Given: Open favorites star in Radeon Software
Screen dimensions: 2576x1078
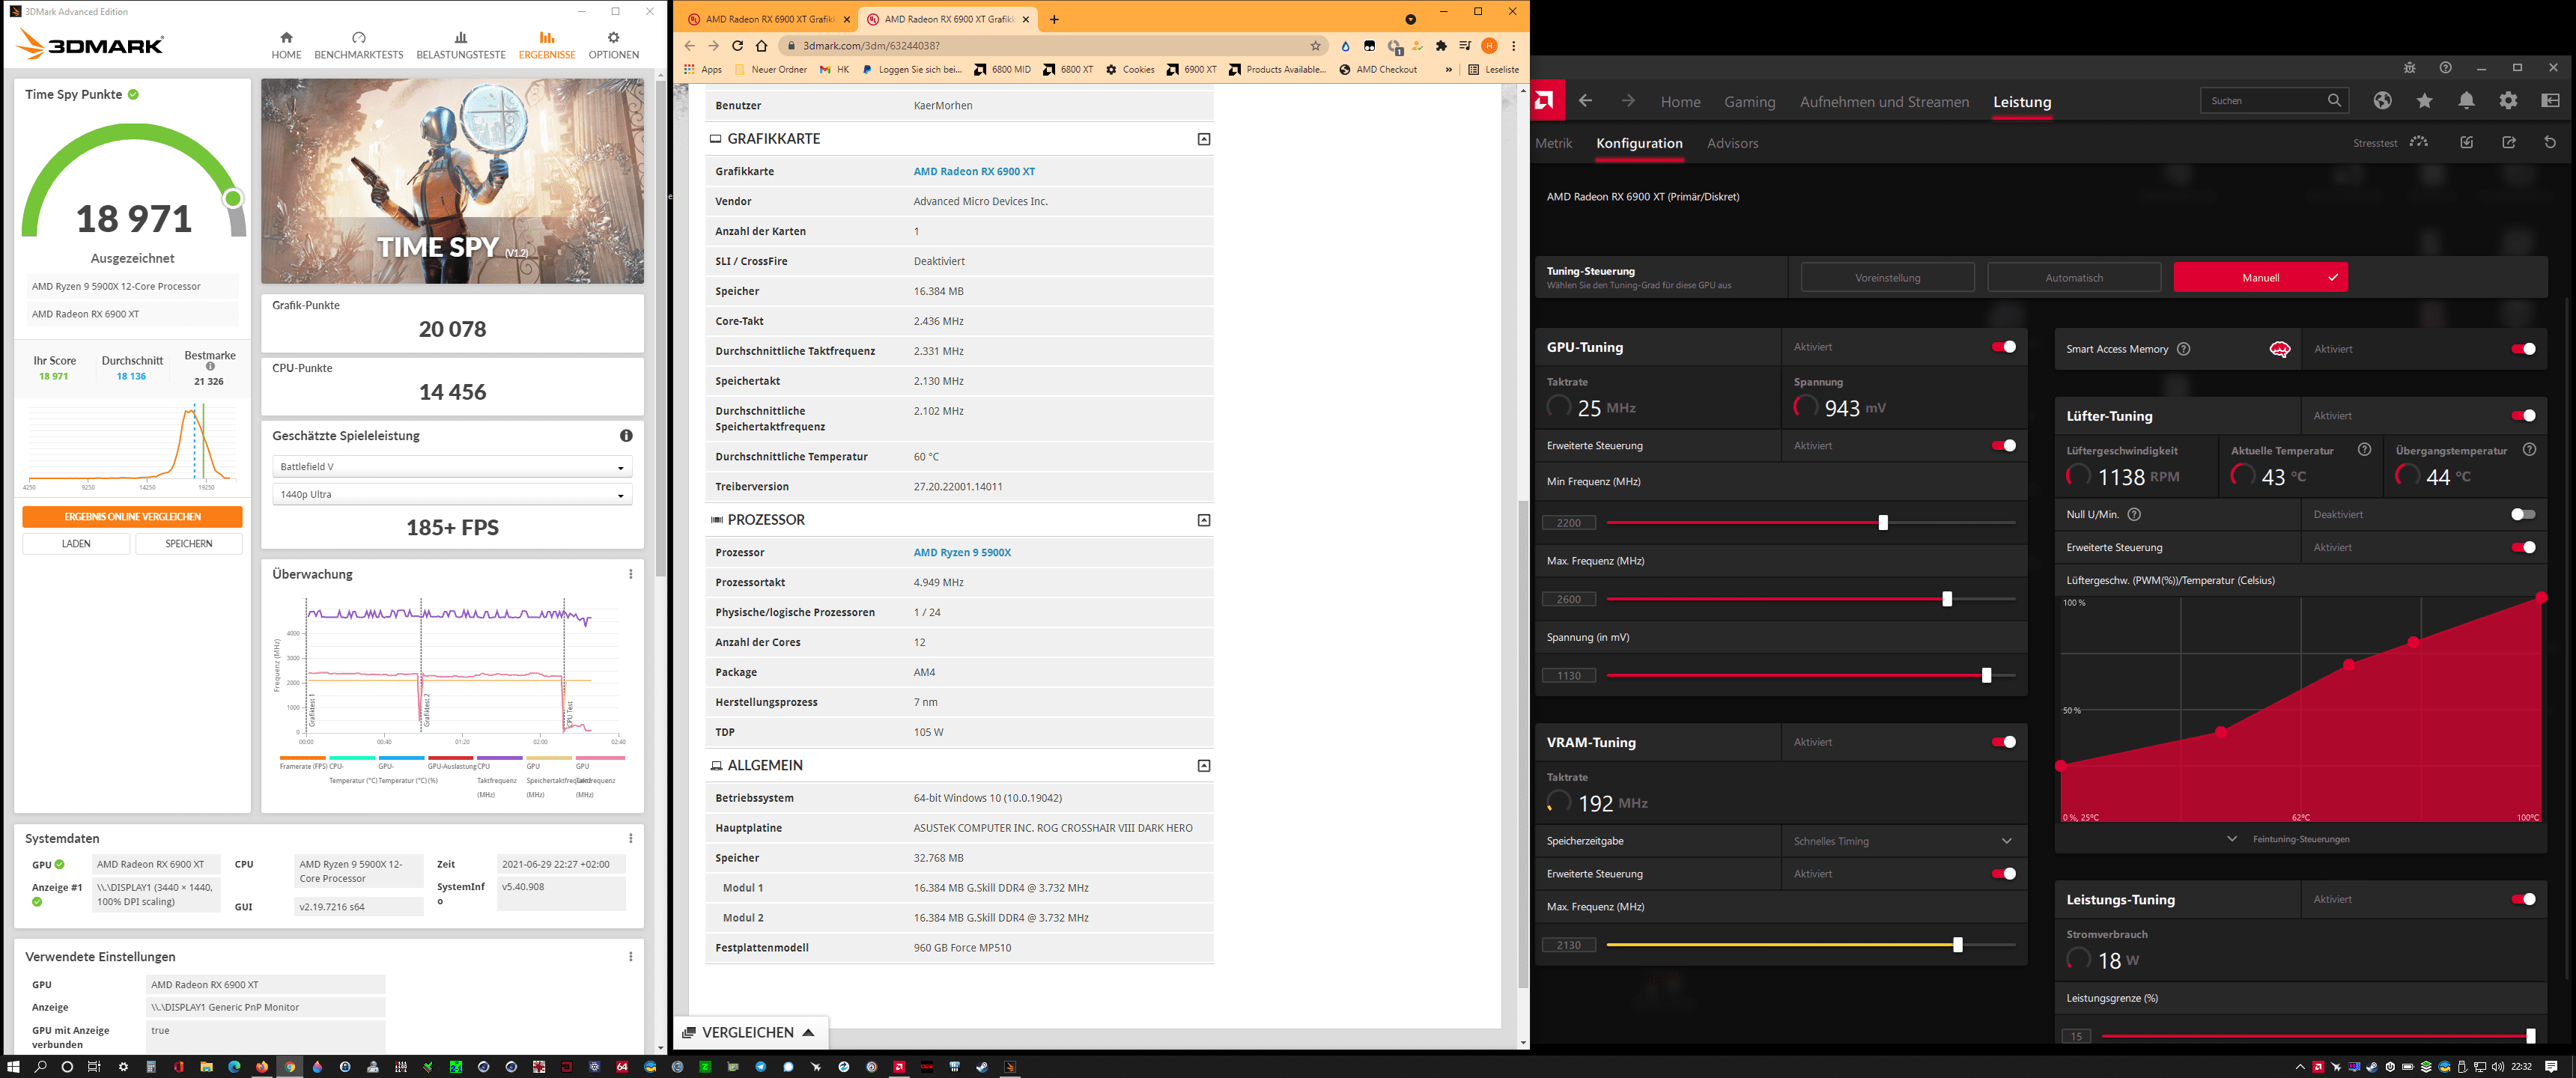Looking at the screenshot, I should 2425,100.
